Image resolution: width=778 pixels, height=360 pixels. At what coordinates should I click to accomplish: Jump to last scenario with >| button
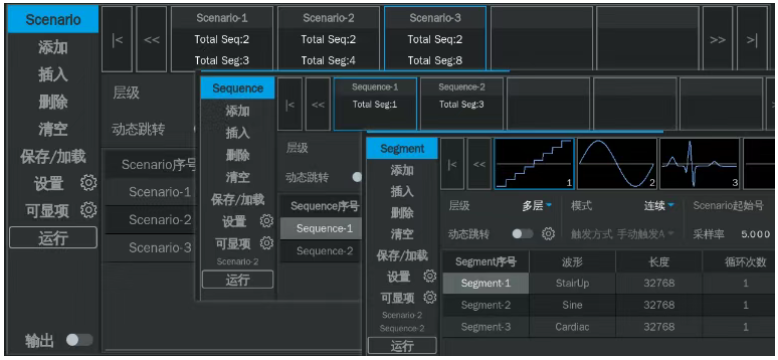[752, 39]
